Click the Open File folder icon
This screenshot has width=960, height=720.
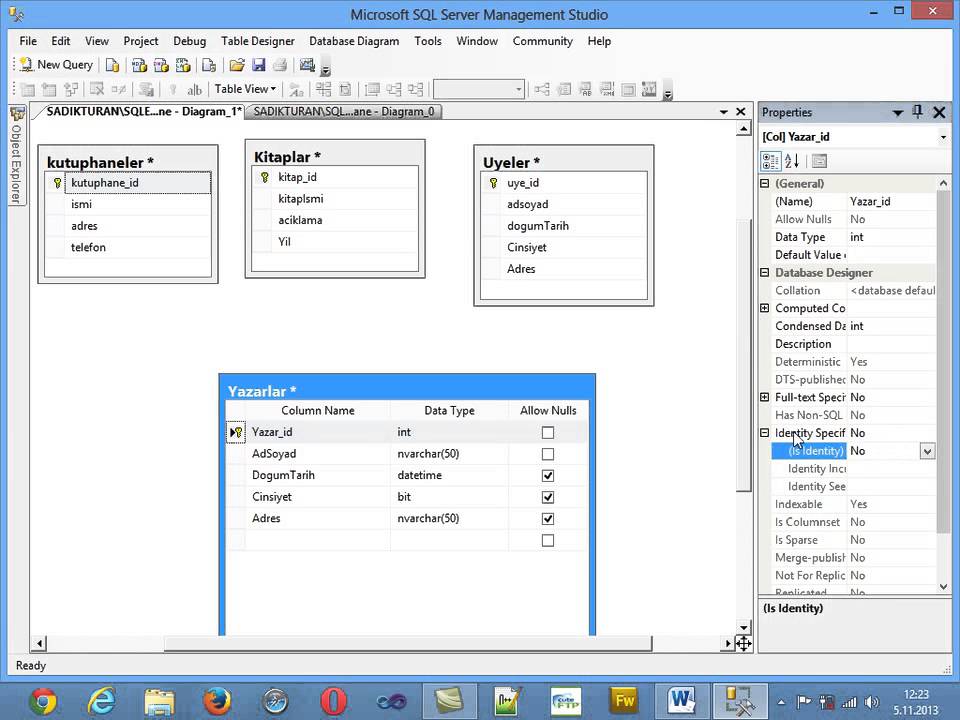[x=237, y=65]
